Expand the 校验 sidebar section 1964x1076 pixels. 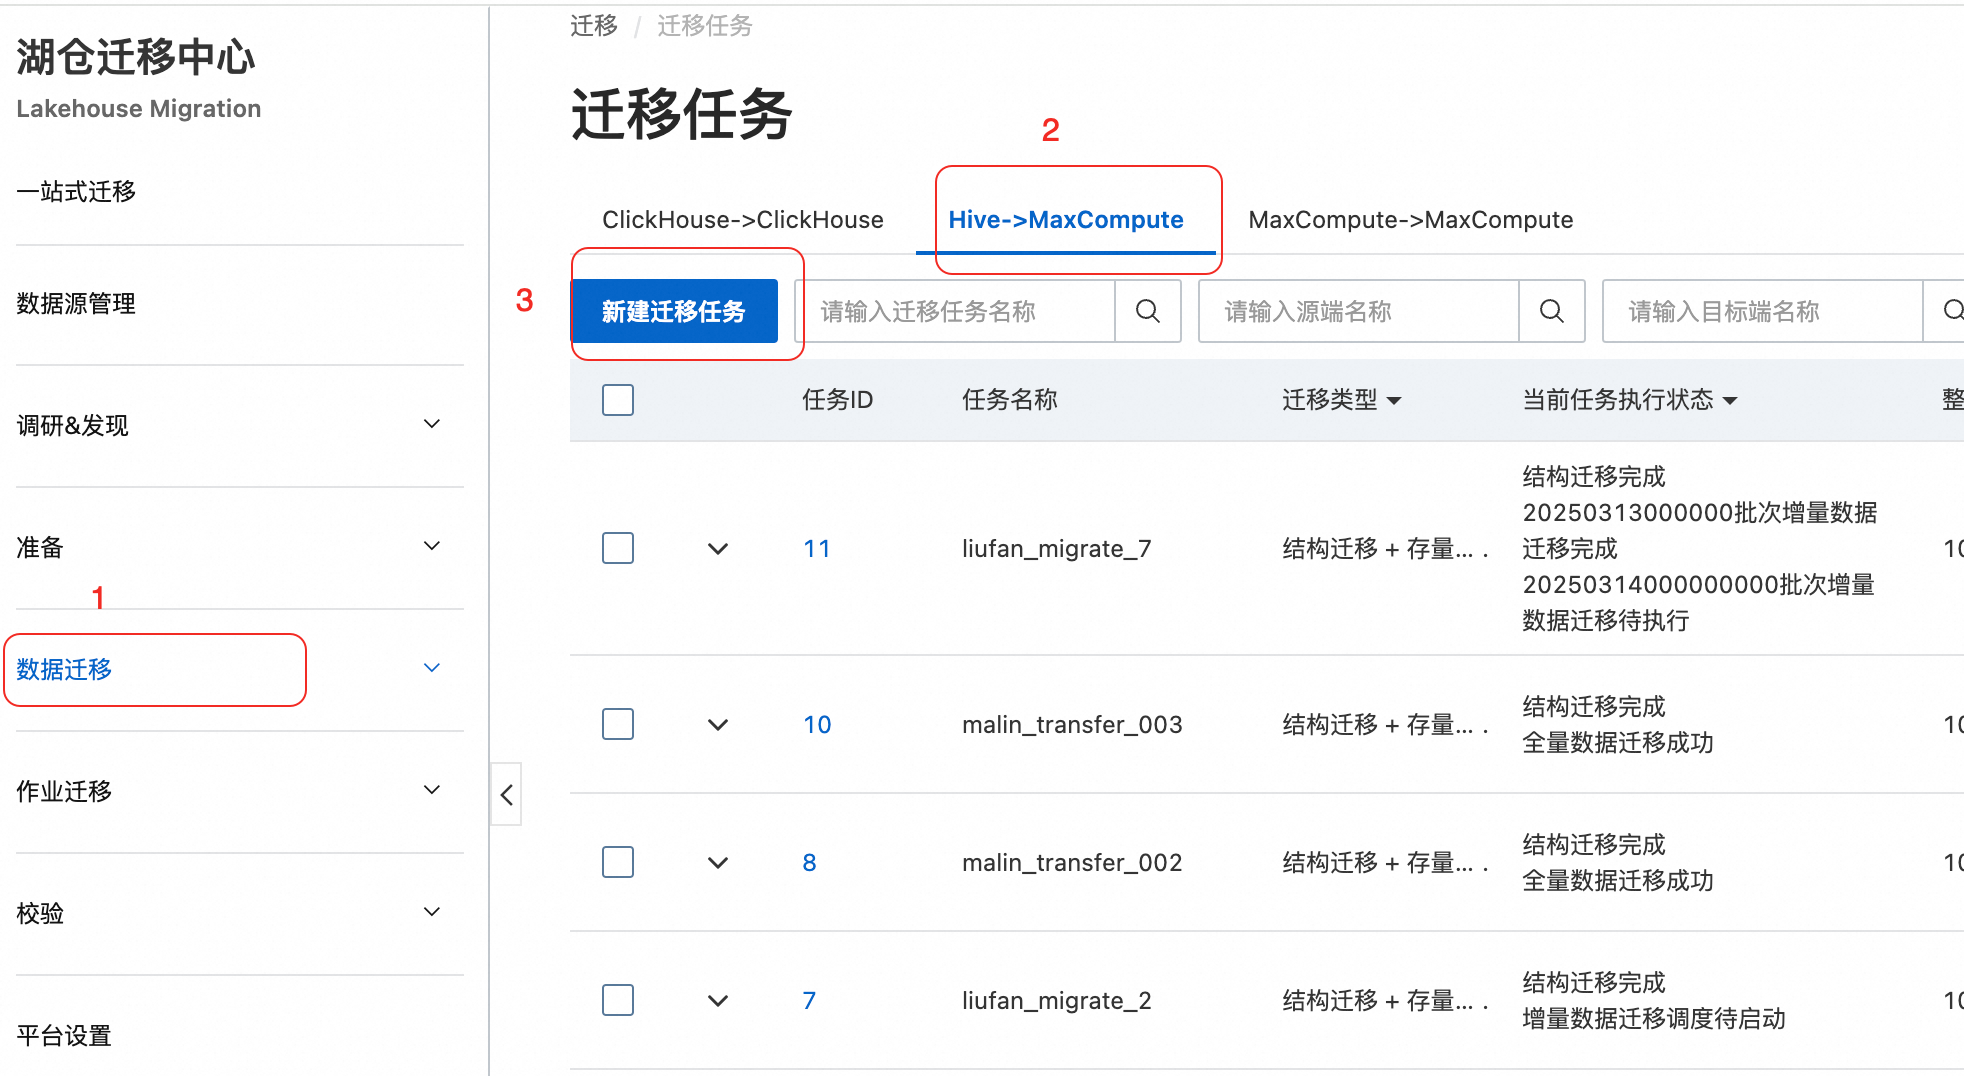[432, 912]
